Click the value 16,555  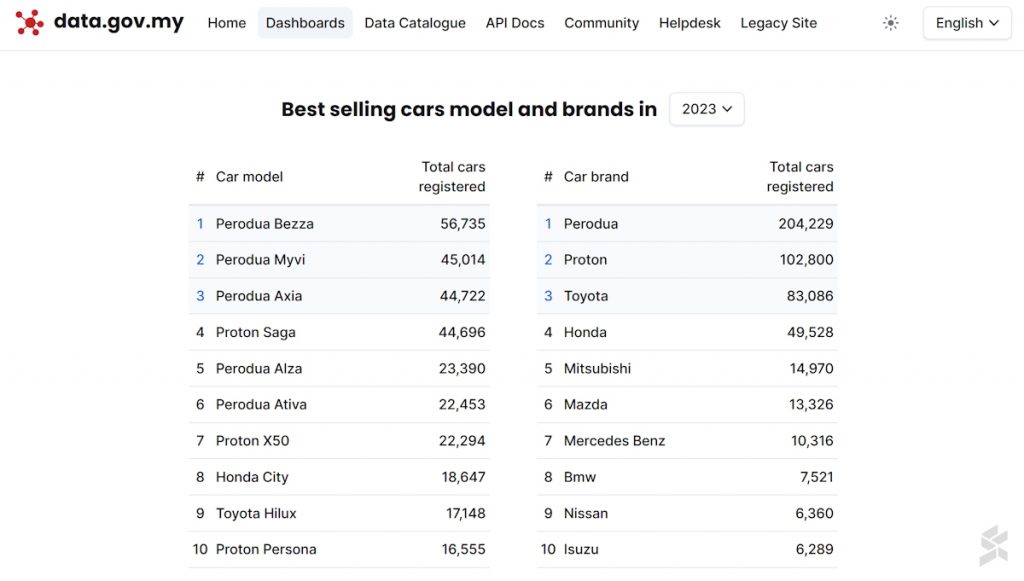[463, 550]
